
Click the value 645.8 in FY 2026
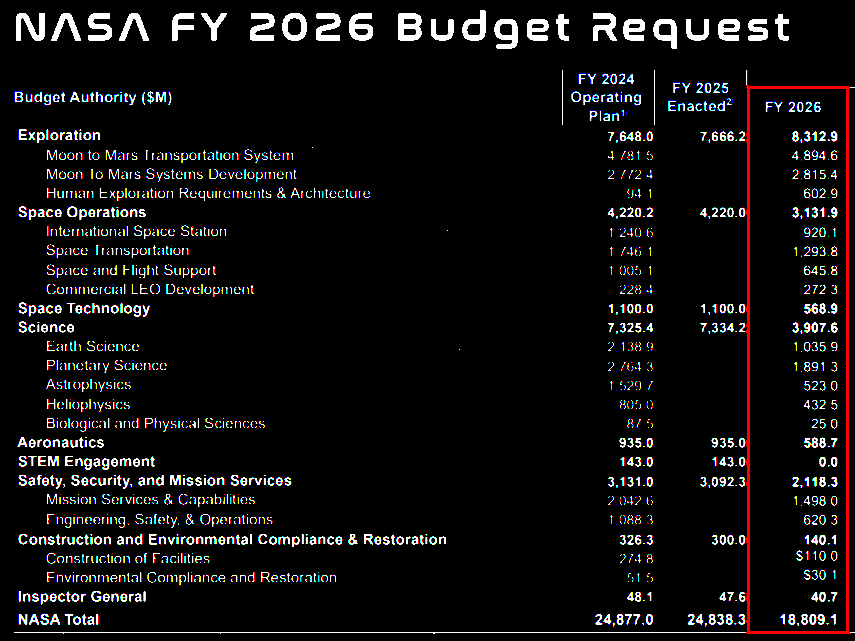pos(821,271)
